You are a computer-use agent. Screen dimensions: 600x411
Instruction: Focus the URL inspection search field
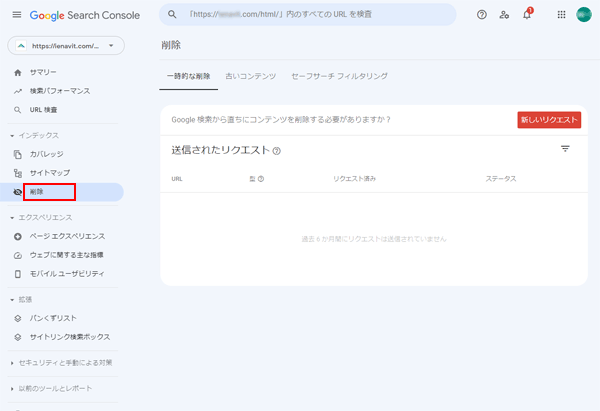[308, 15]
